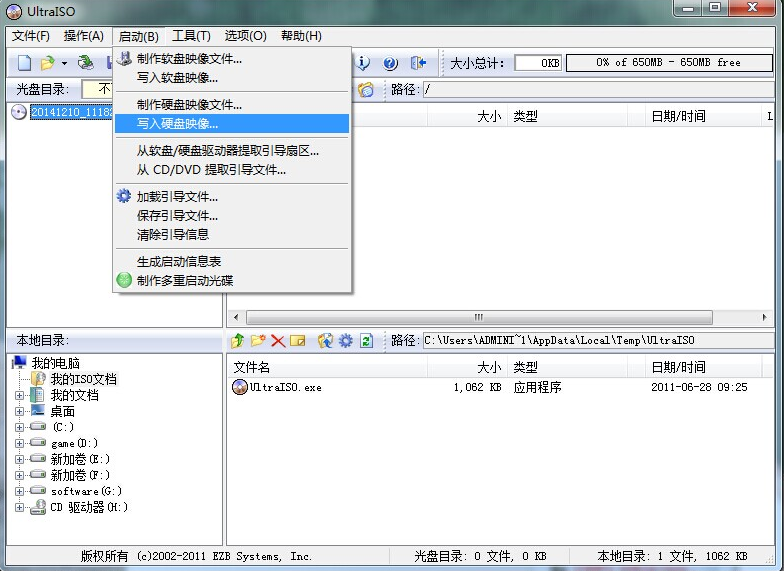The height and width of the screenshot is (571, 784).
Task: Open the 操作(A) menu
Action: pyautogui.click(x=84, y=36)
